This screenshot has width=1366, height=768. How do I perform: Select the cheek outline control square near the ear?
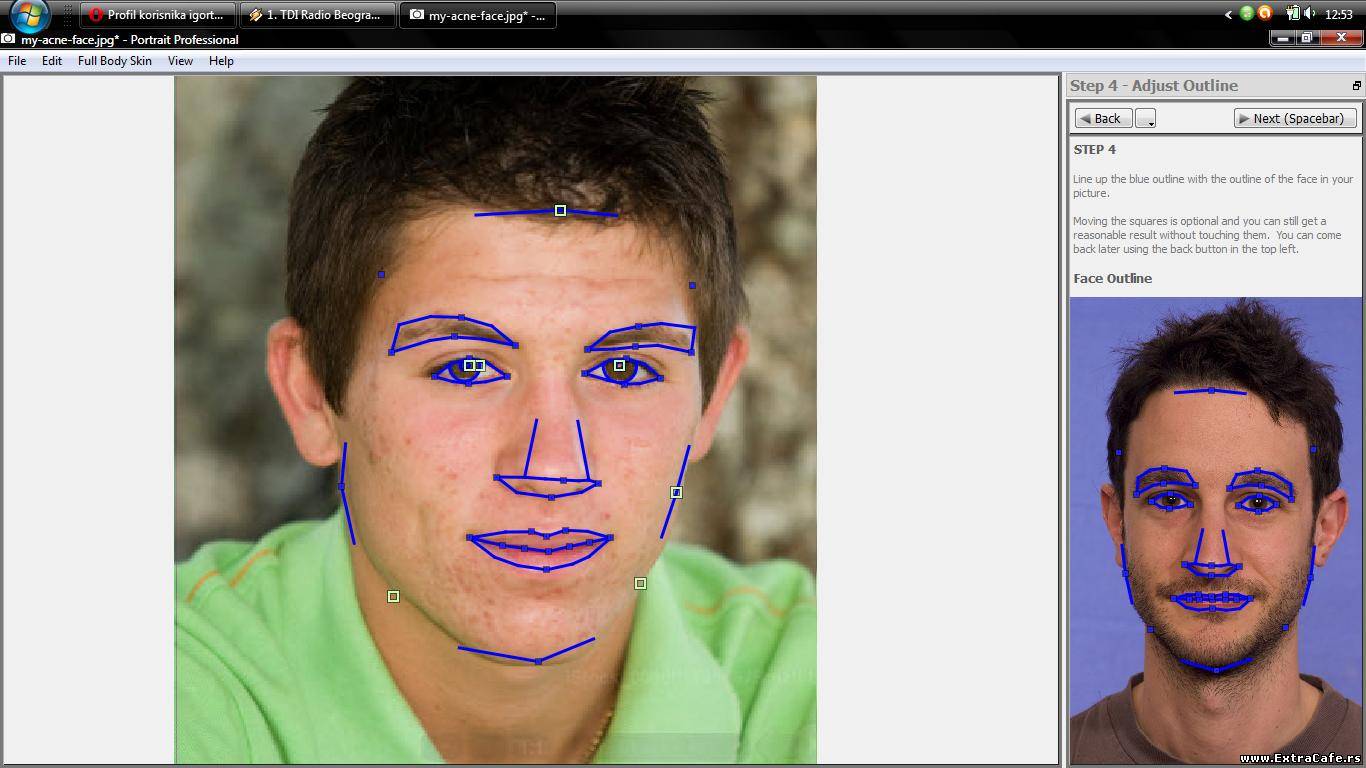click(676, 492)
